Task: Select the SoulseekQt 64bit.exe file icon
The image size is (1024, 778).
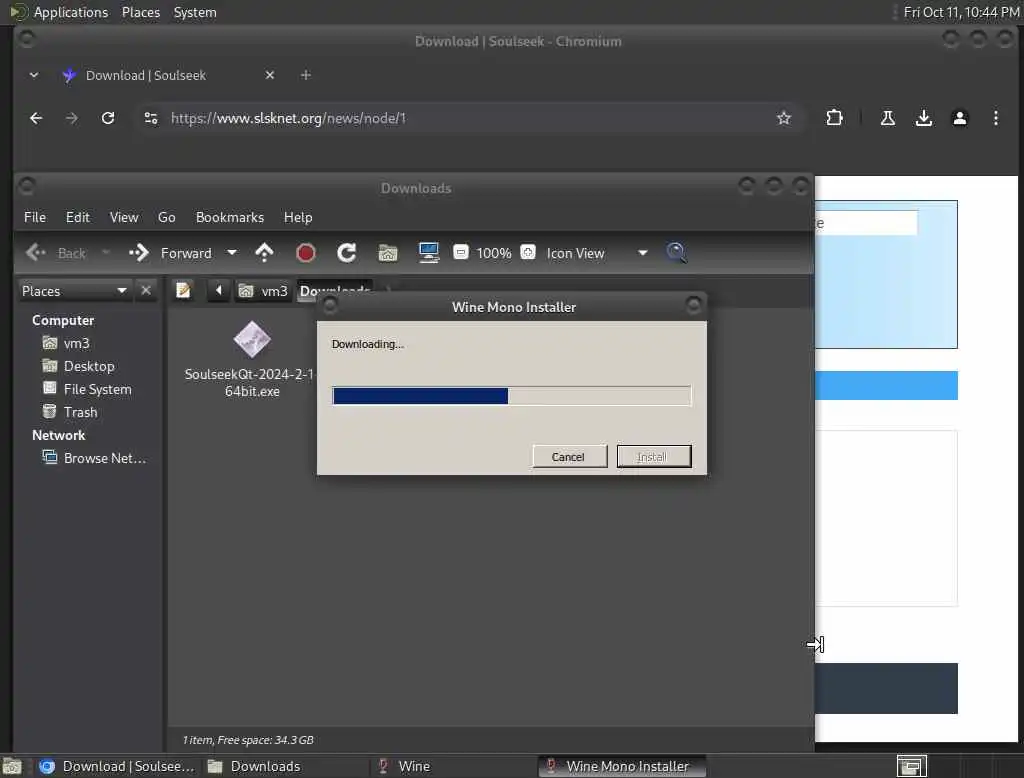Action: [252, 340]
